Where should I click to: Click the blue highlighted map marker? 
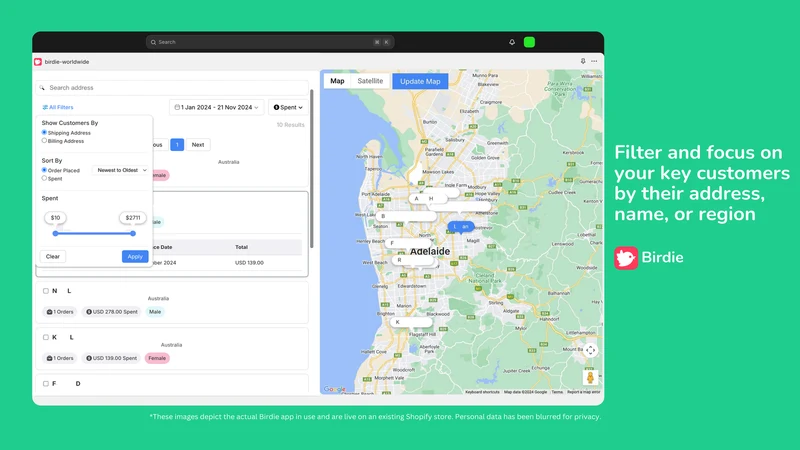point(461,227)
